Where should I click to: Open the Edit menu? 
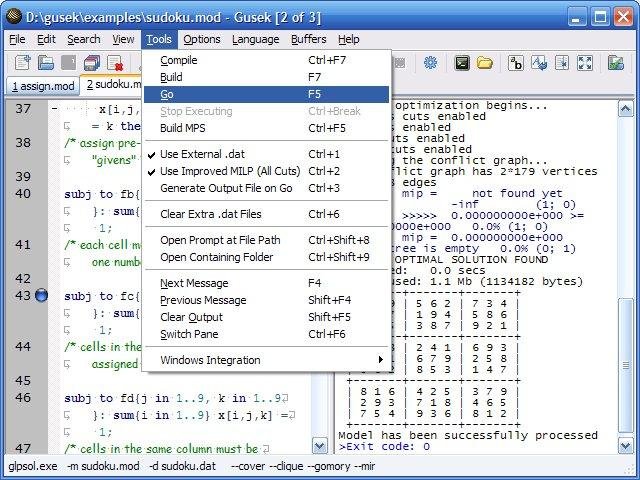(46, 39)
